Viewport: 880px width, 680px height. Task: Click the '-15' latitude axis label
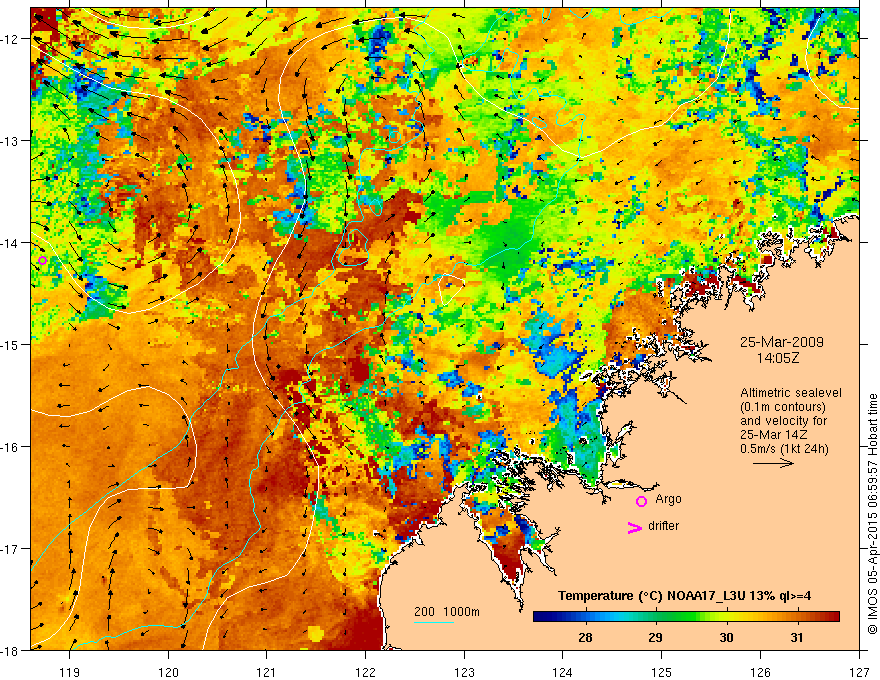10,344
